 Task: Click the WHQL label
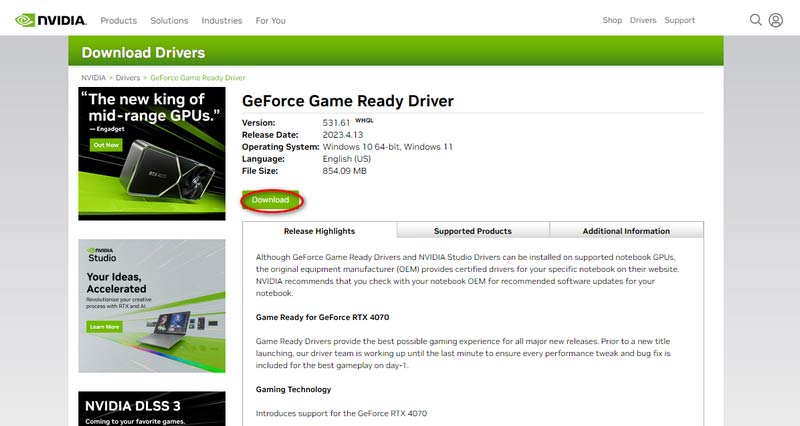(x=364, y=120)
